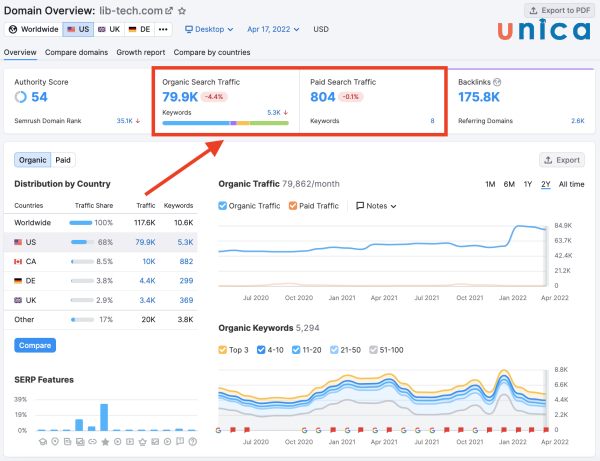600x461 pixels.
Task: Open UK keywords value 369
Action: (186, 300)
